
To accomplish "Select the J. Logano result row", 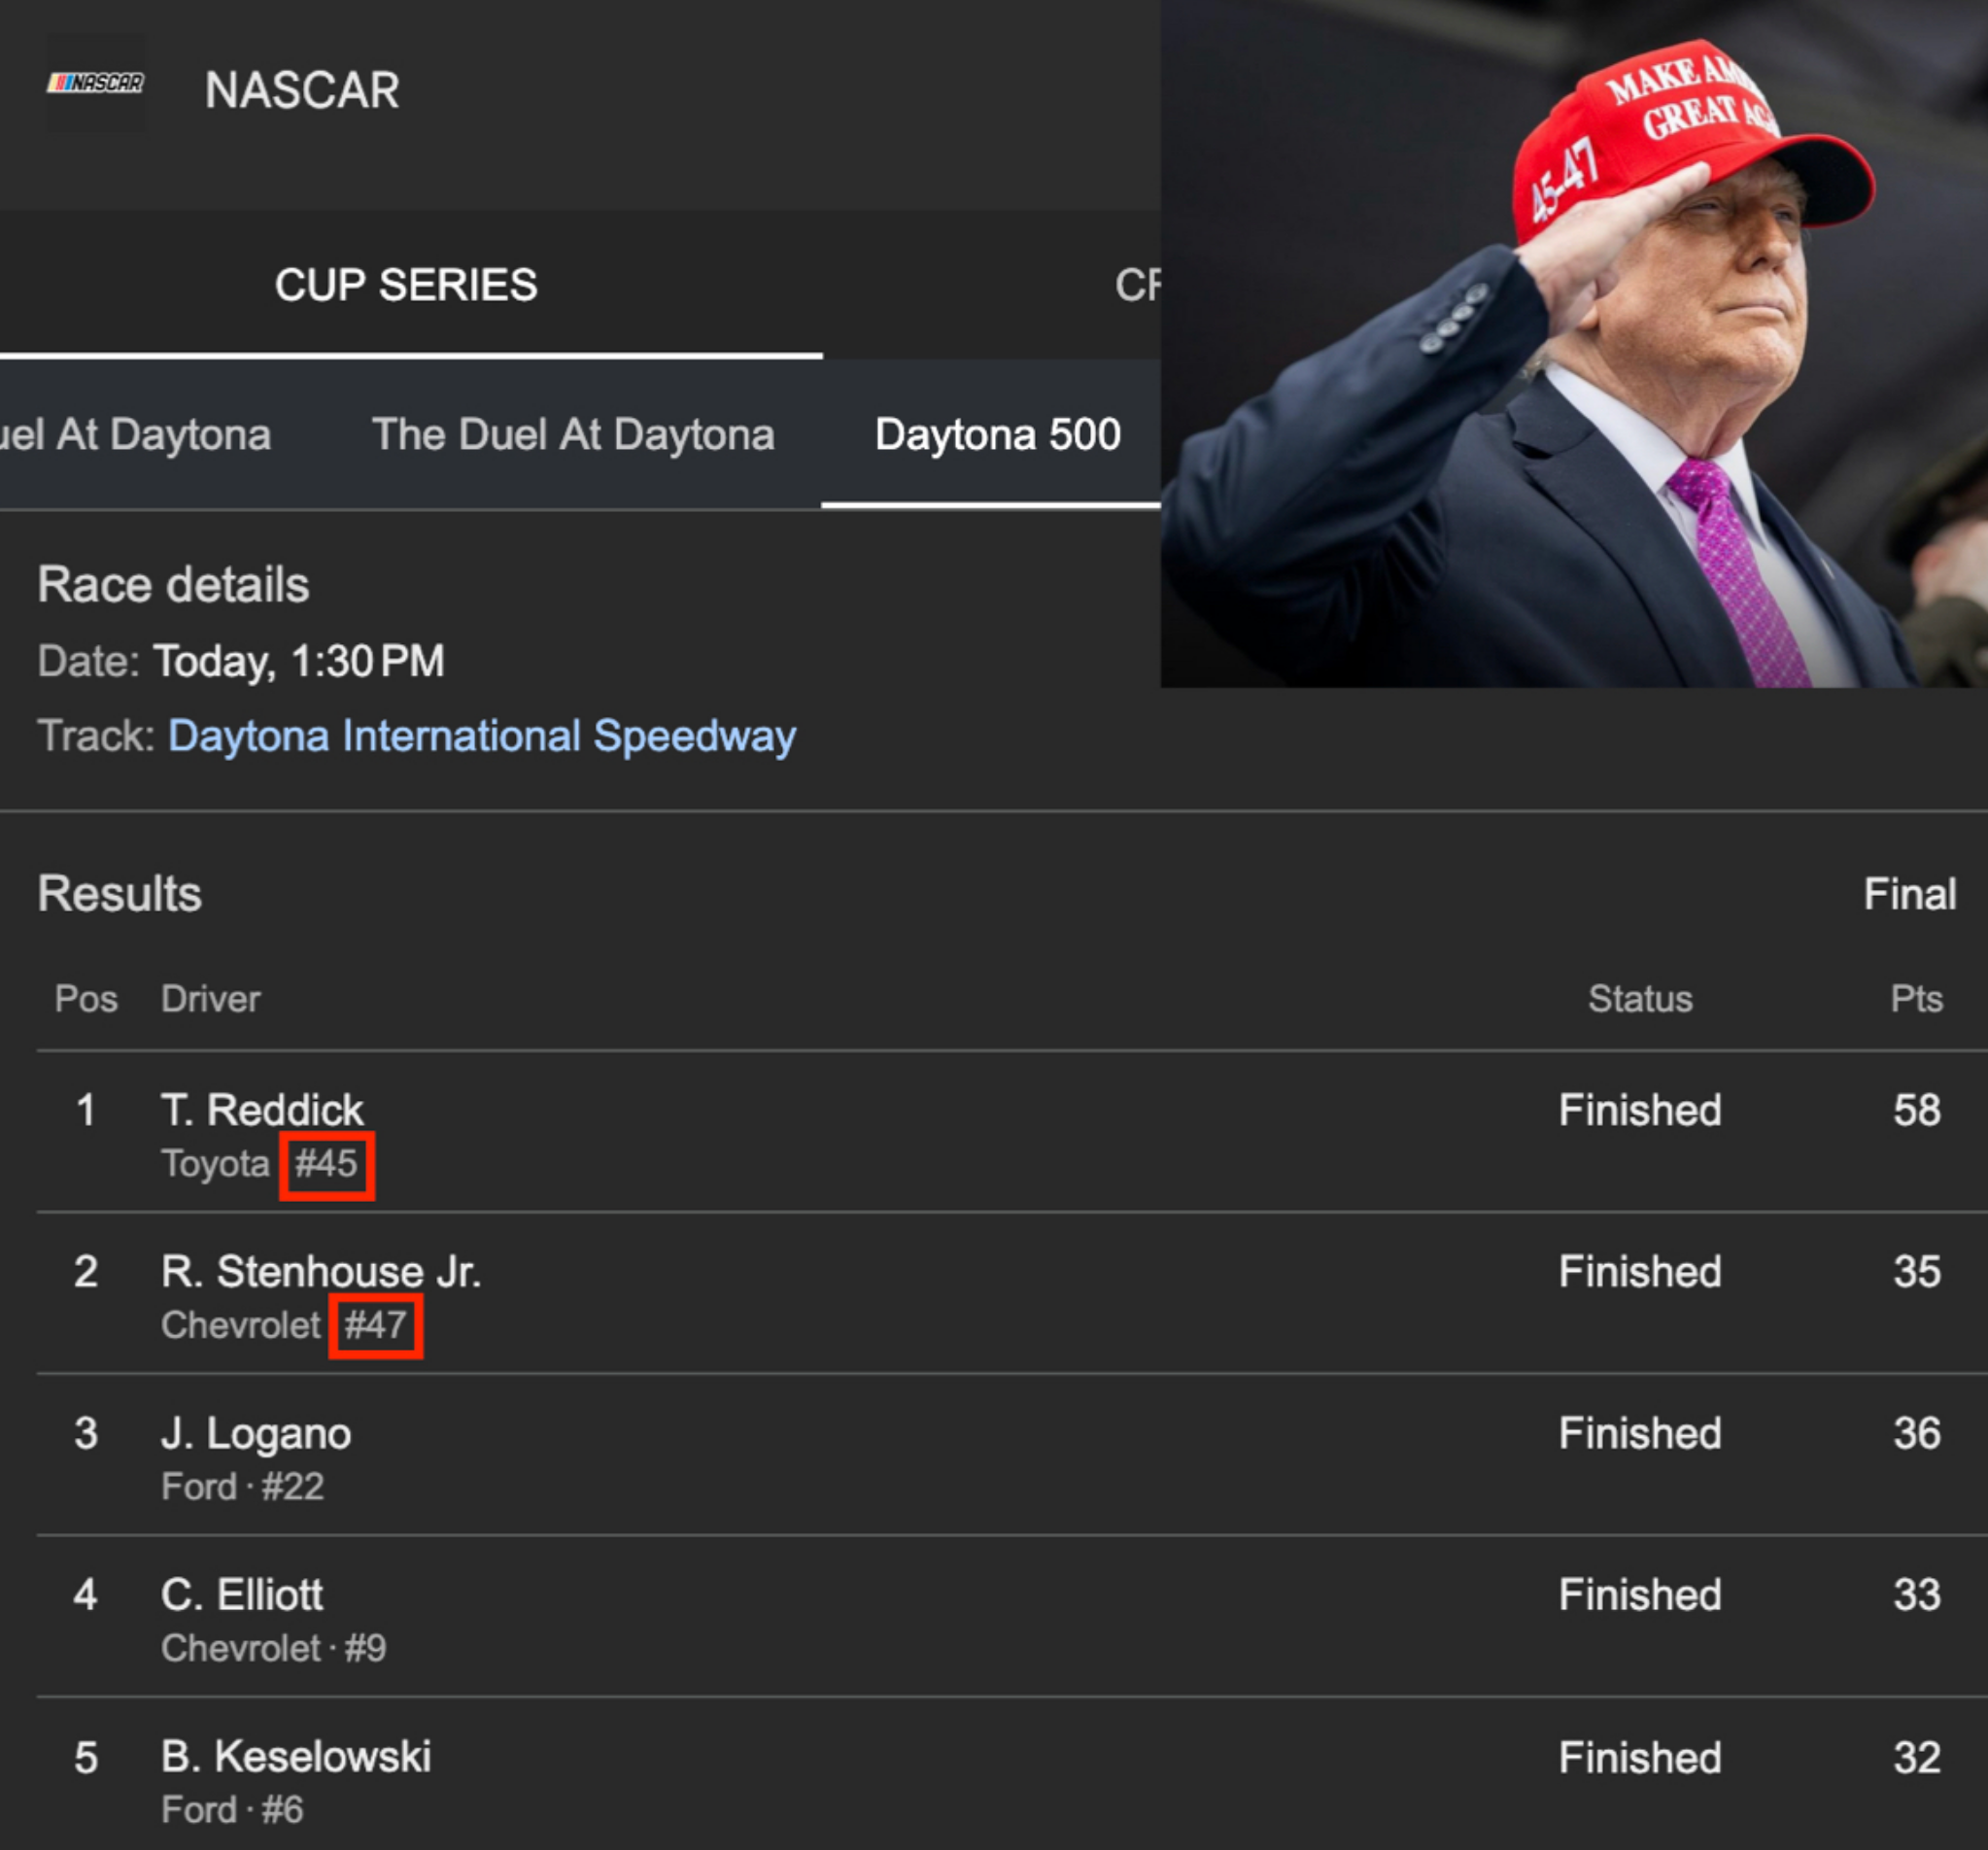I will coord(256,1434).
